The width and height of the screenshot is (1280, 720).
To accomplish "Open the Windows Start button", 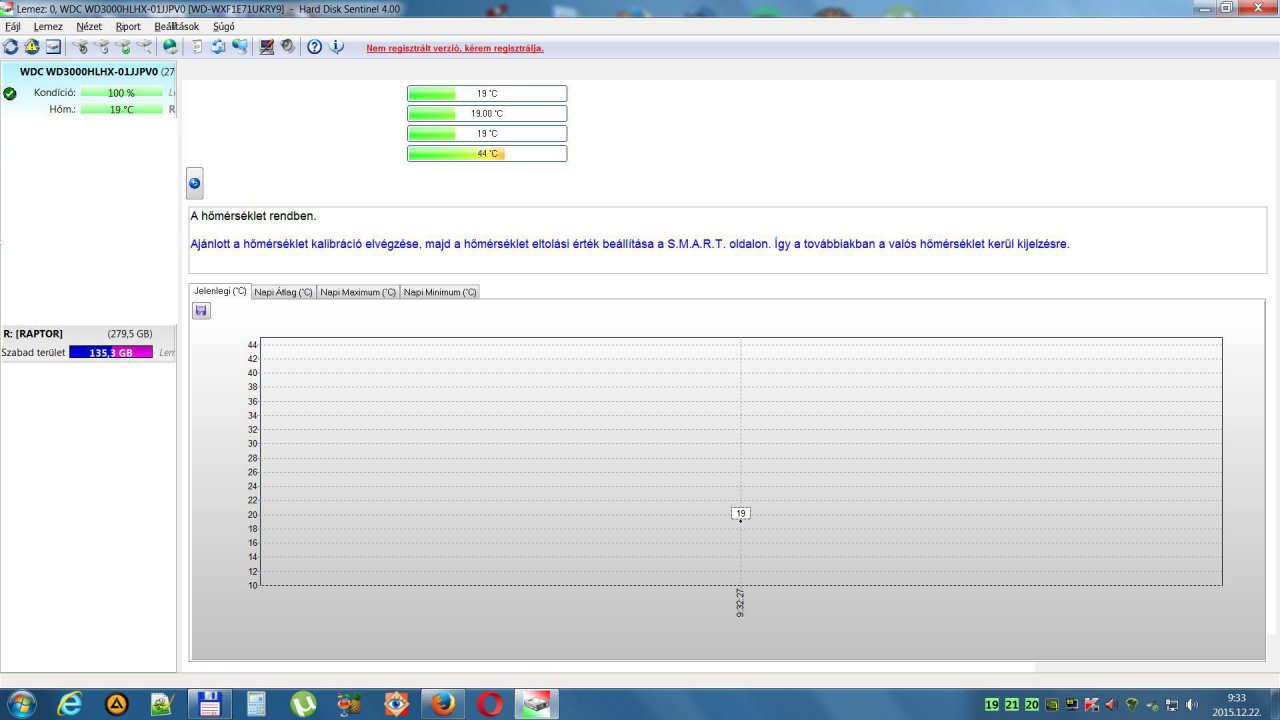I will coord(21,704).
